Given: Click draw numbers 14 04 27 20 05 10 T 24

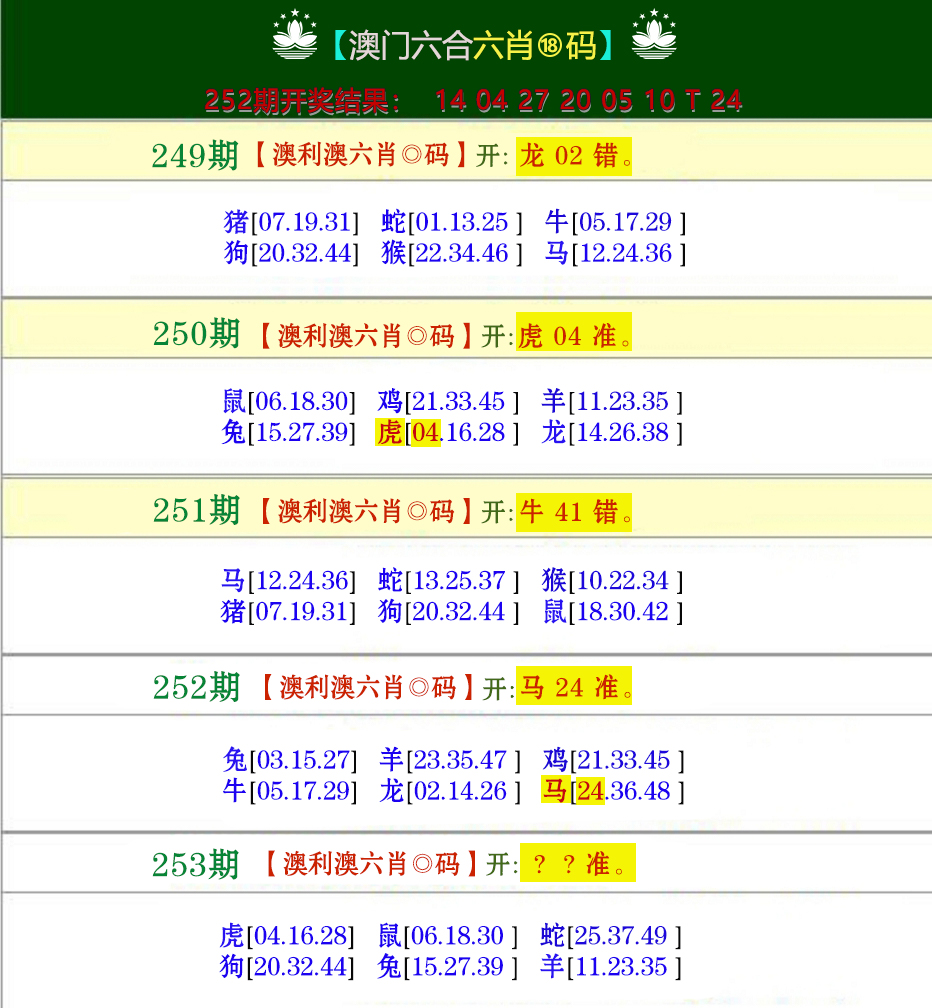Looking at the screenshot, I should [589, 101].
